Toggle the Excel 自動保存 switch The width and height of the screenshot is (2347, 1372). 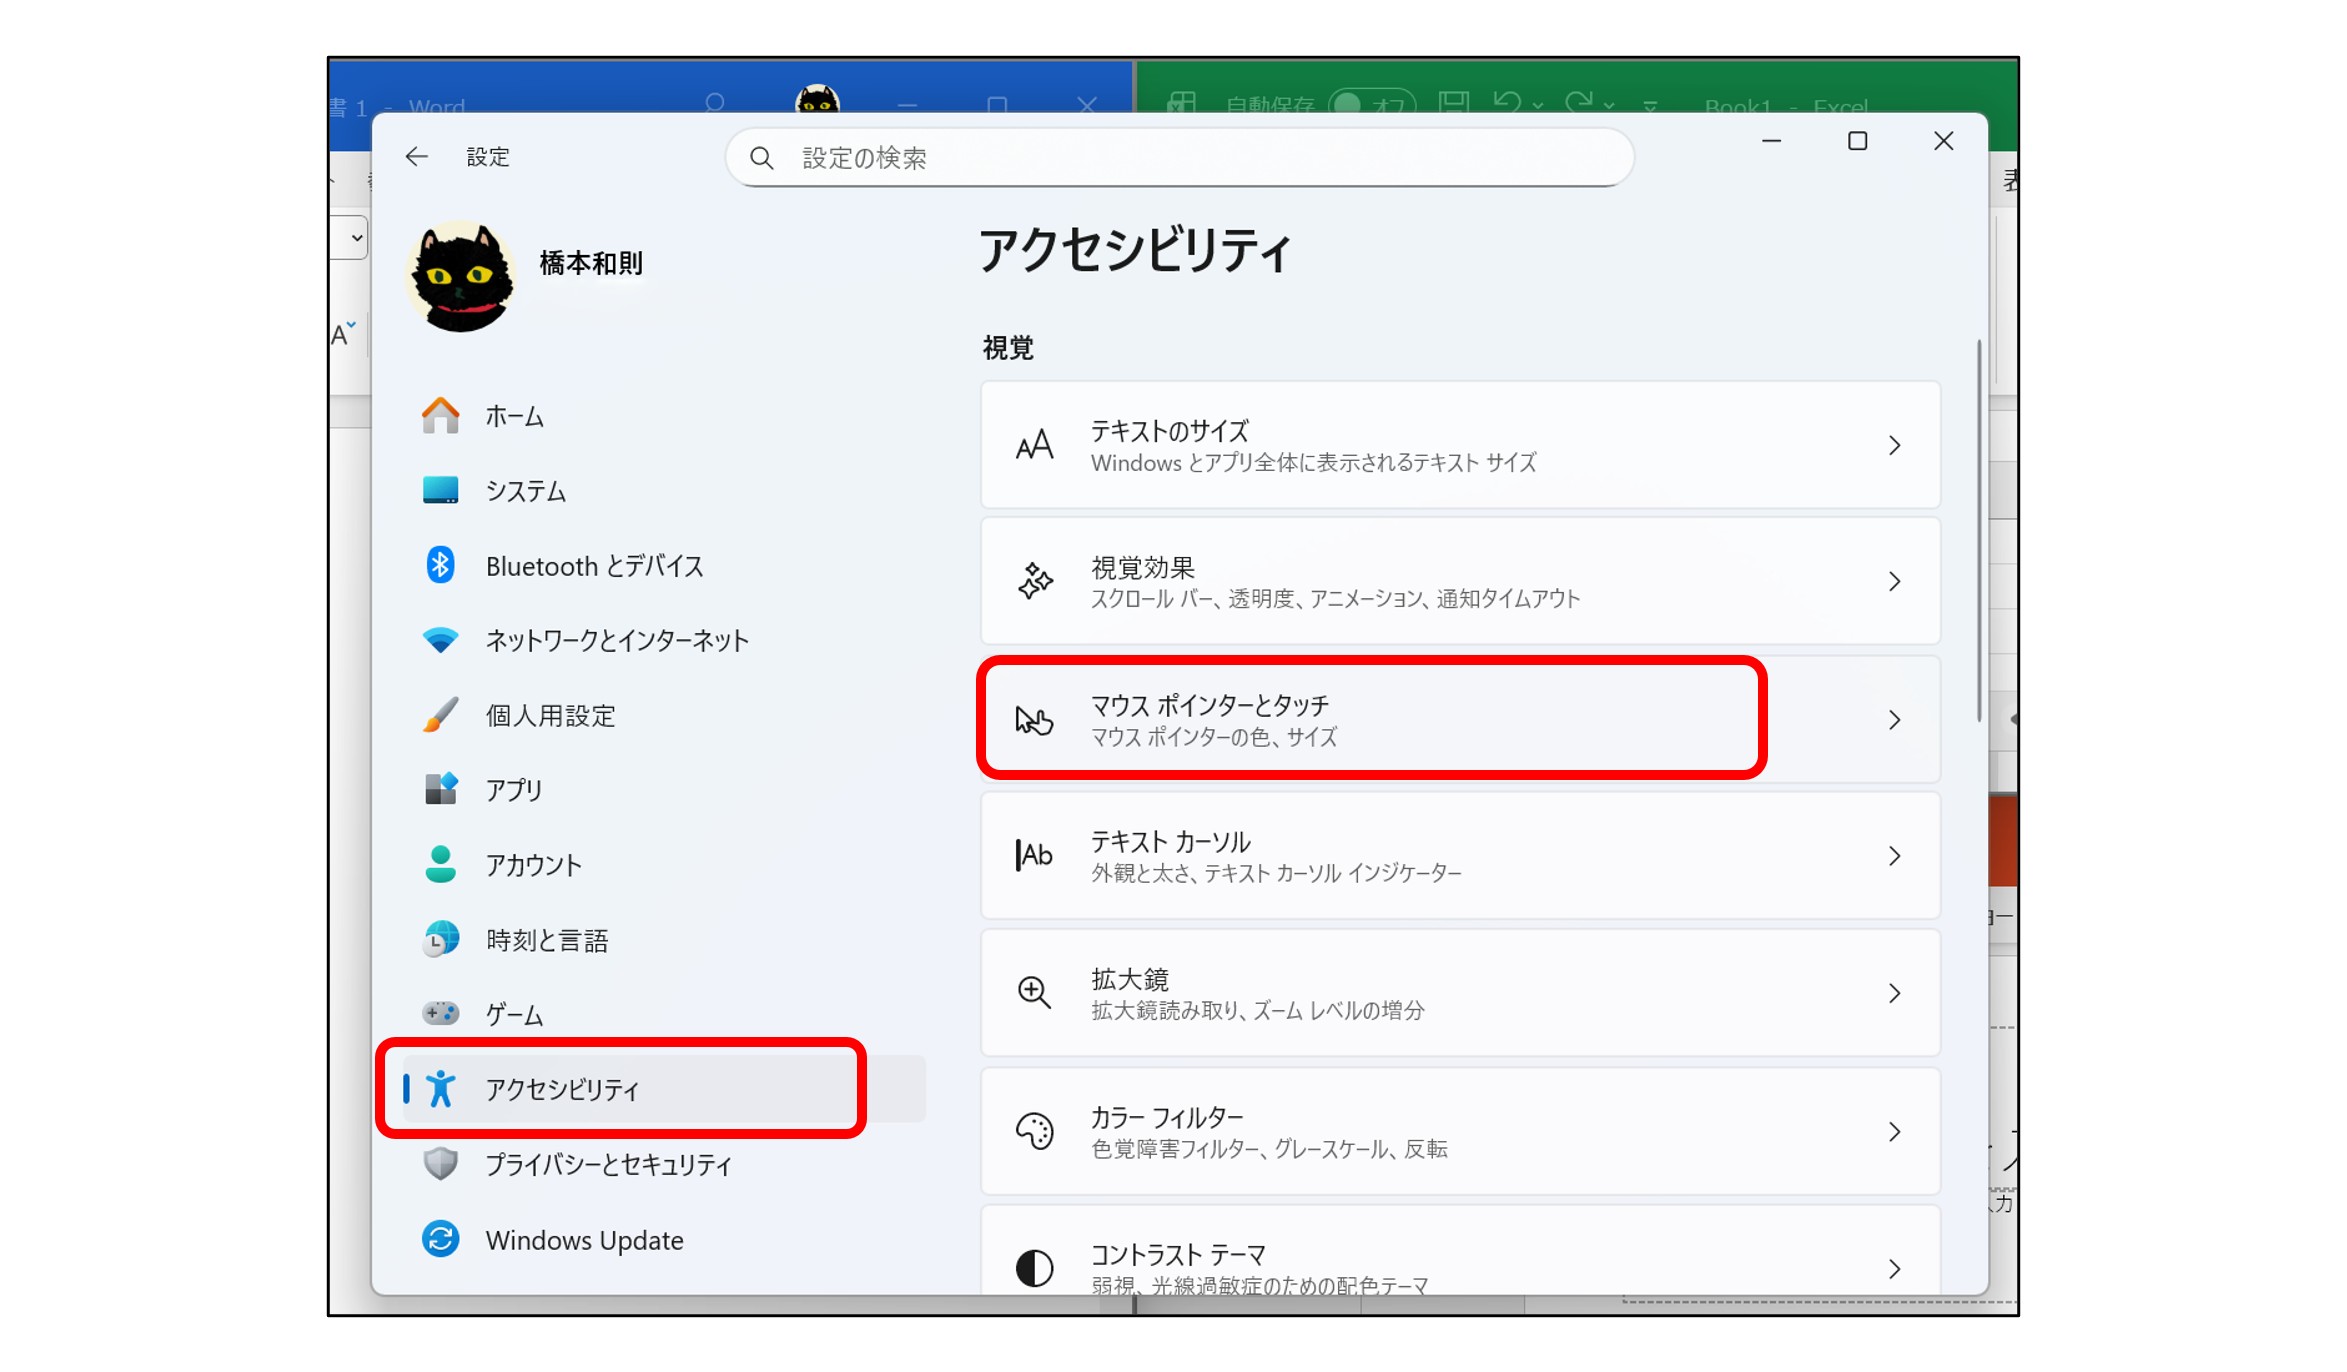tap(1371, 103)
